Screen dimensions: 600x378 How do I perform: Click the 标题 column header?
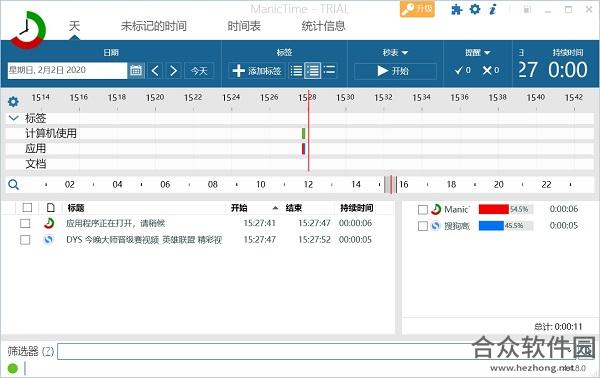pos(76,208)
